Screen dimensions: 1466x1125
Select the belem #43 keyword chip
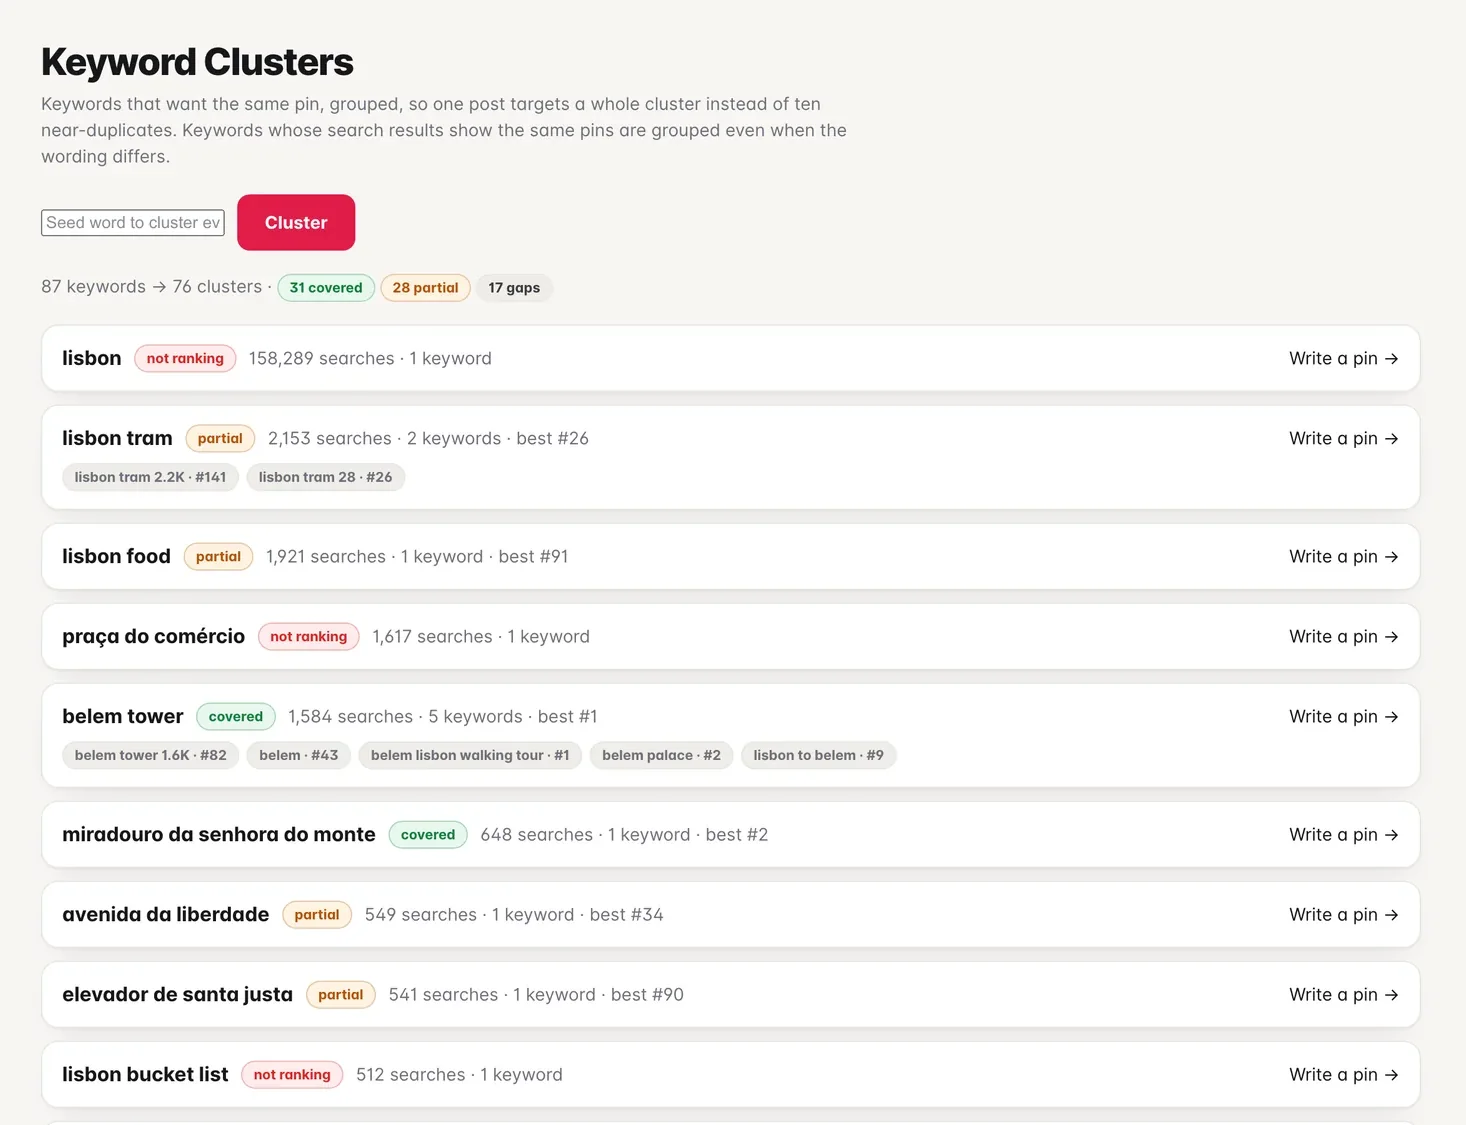(x=298, y=755)
